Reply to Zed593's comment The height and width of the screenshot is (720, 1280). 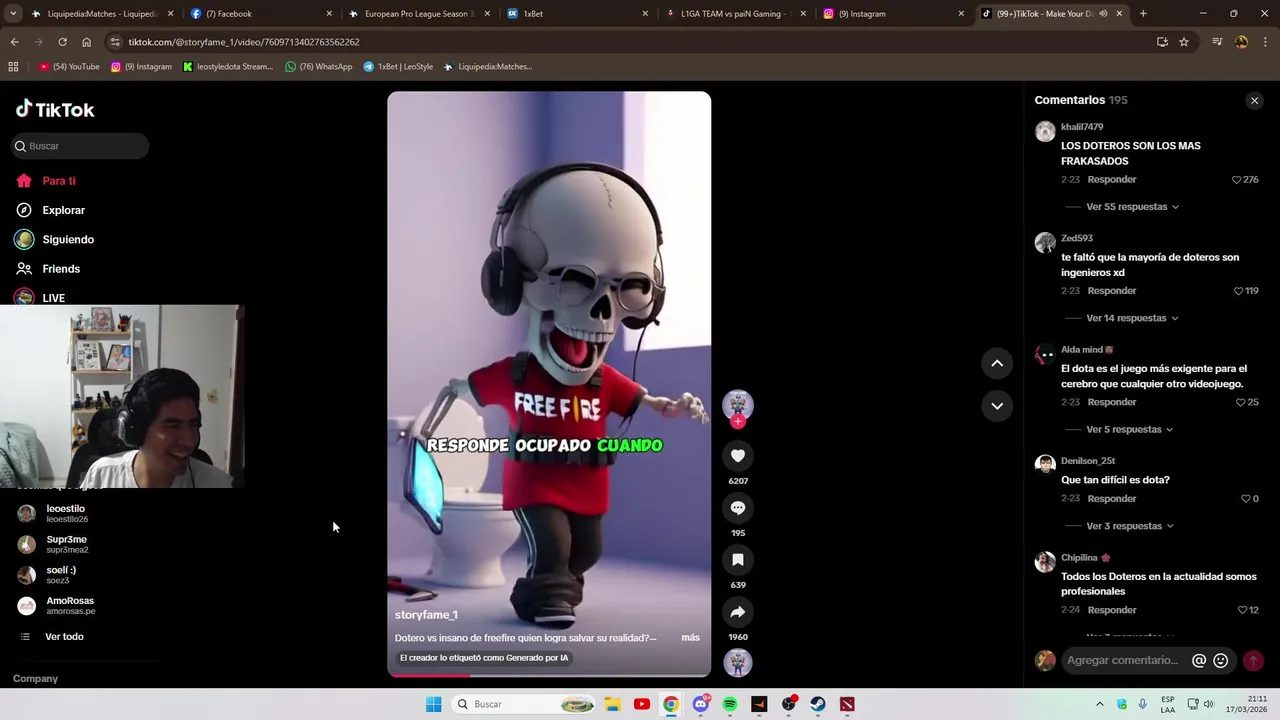coord(1112,291)
